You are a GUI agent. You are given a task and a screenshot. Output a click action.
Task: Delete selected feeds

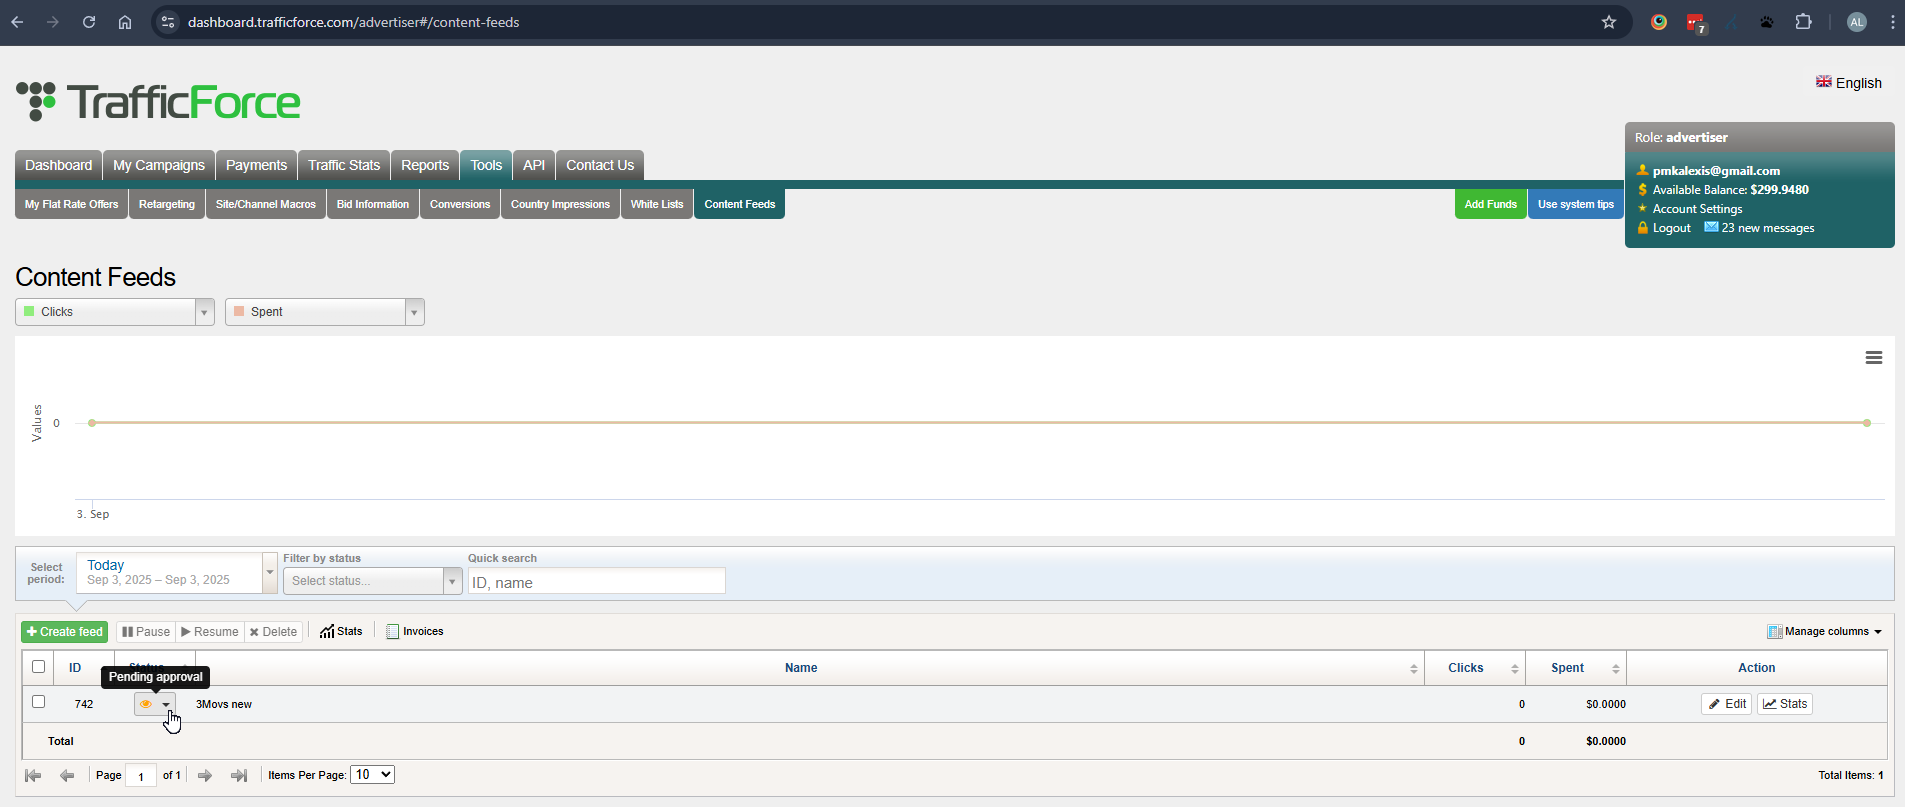pos(273,632)
